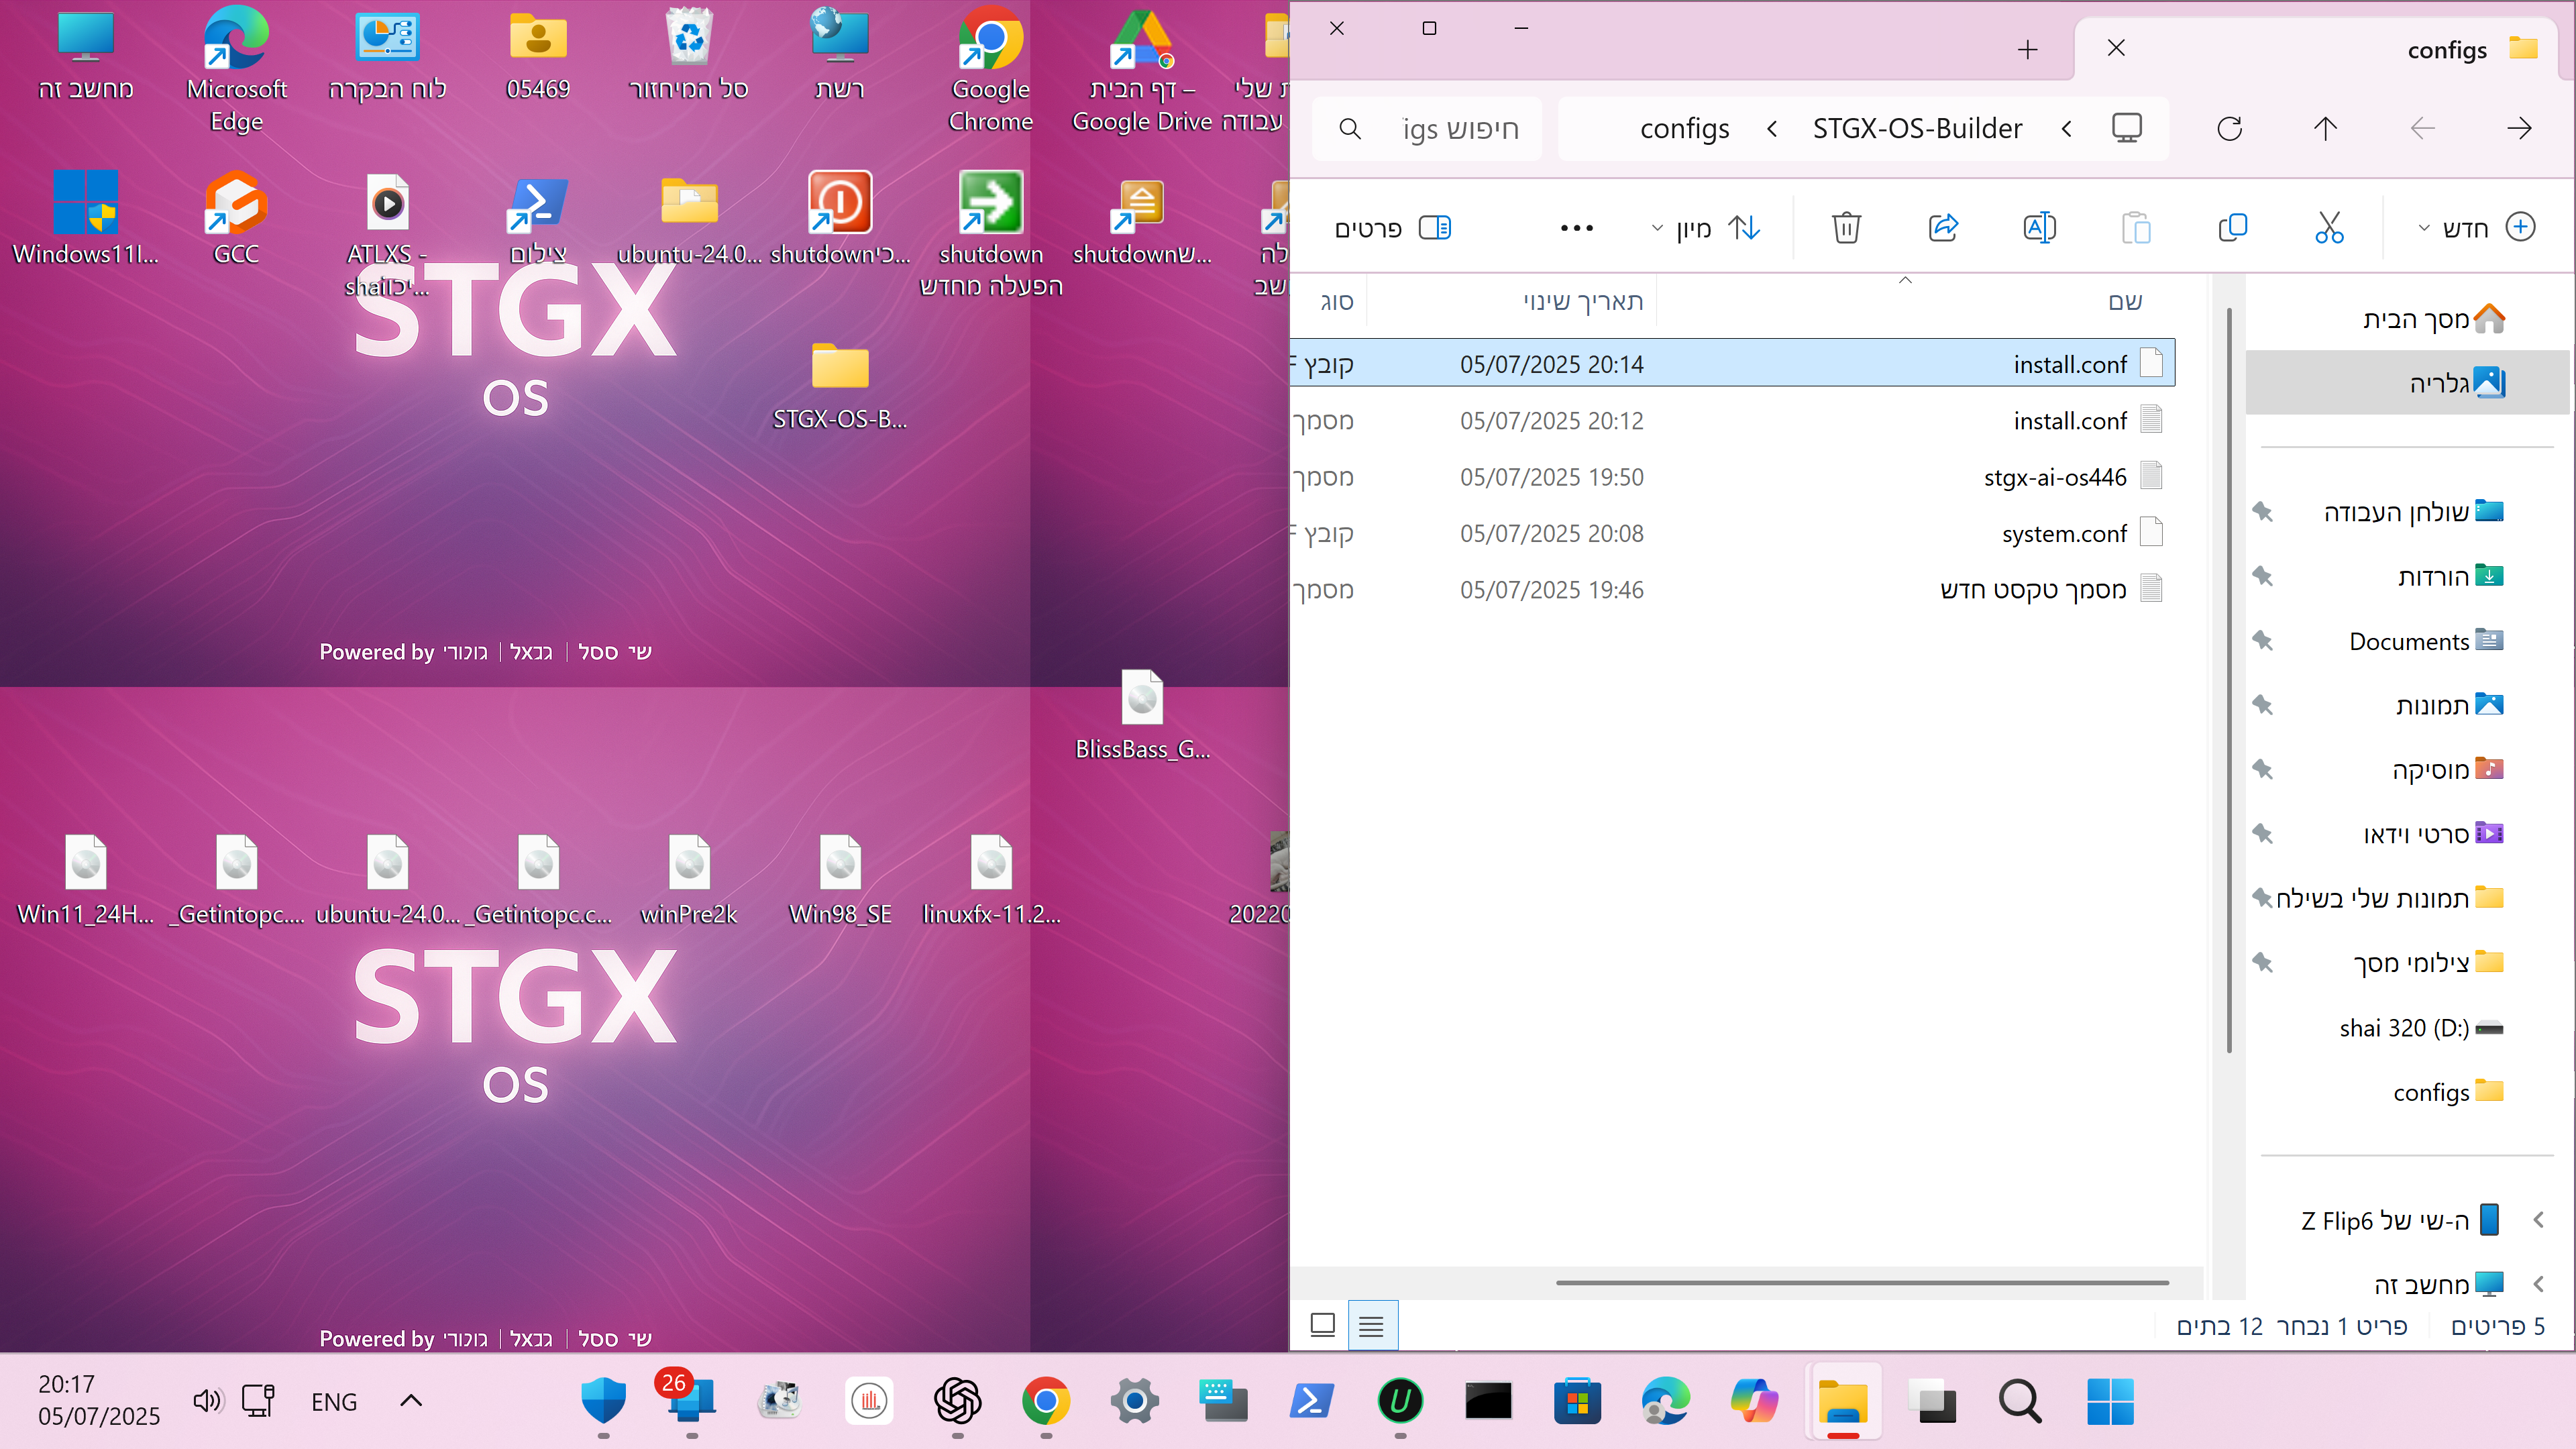Click the Cut scissors icon
2576x1449 pixels.
2329,228
